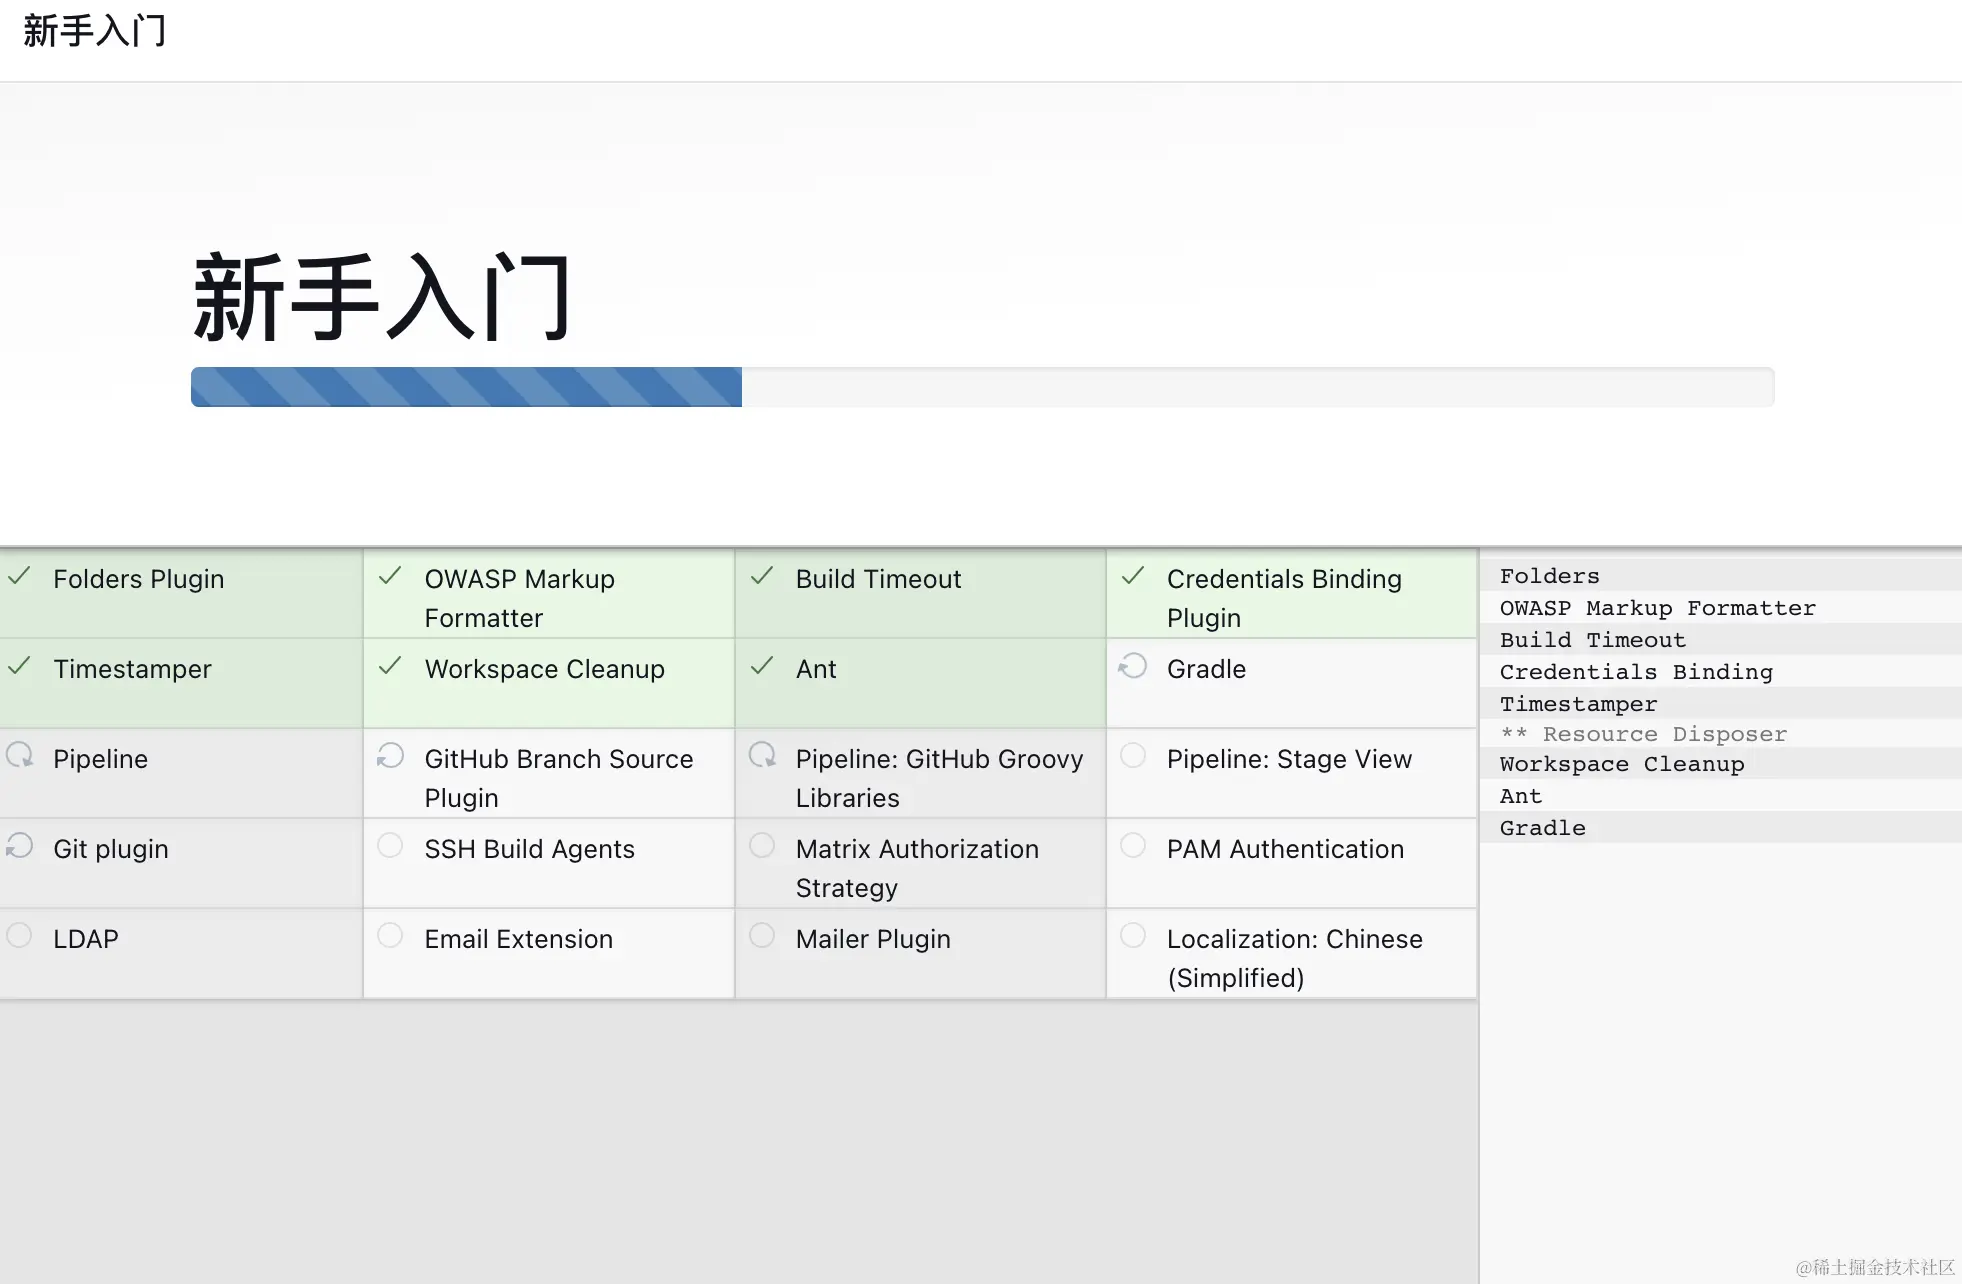1962x1284 pixels.
Task: Click the Workspace Cleanup entry in install log
Action: click(1622, 764)
